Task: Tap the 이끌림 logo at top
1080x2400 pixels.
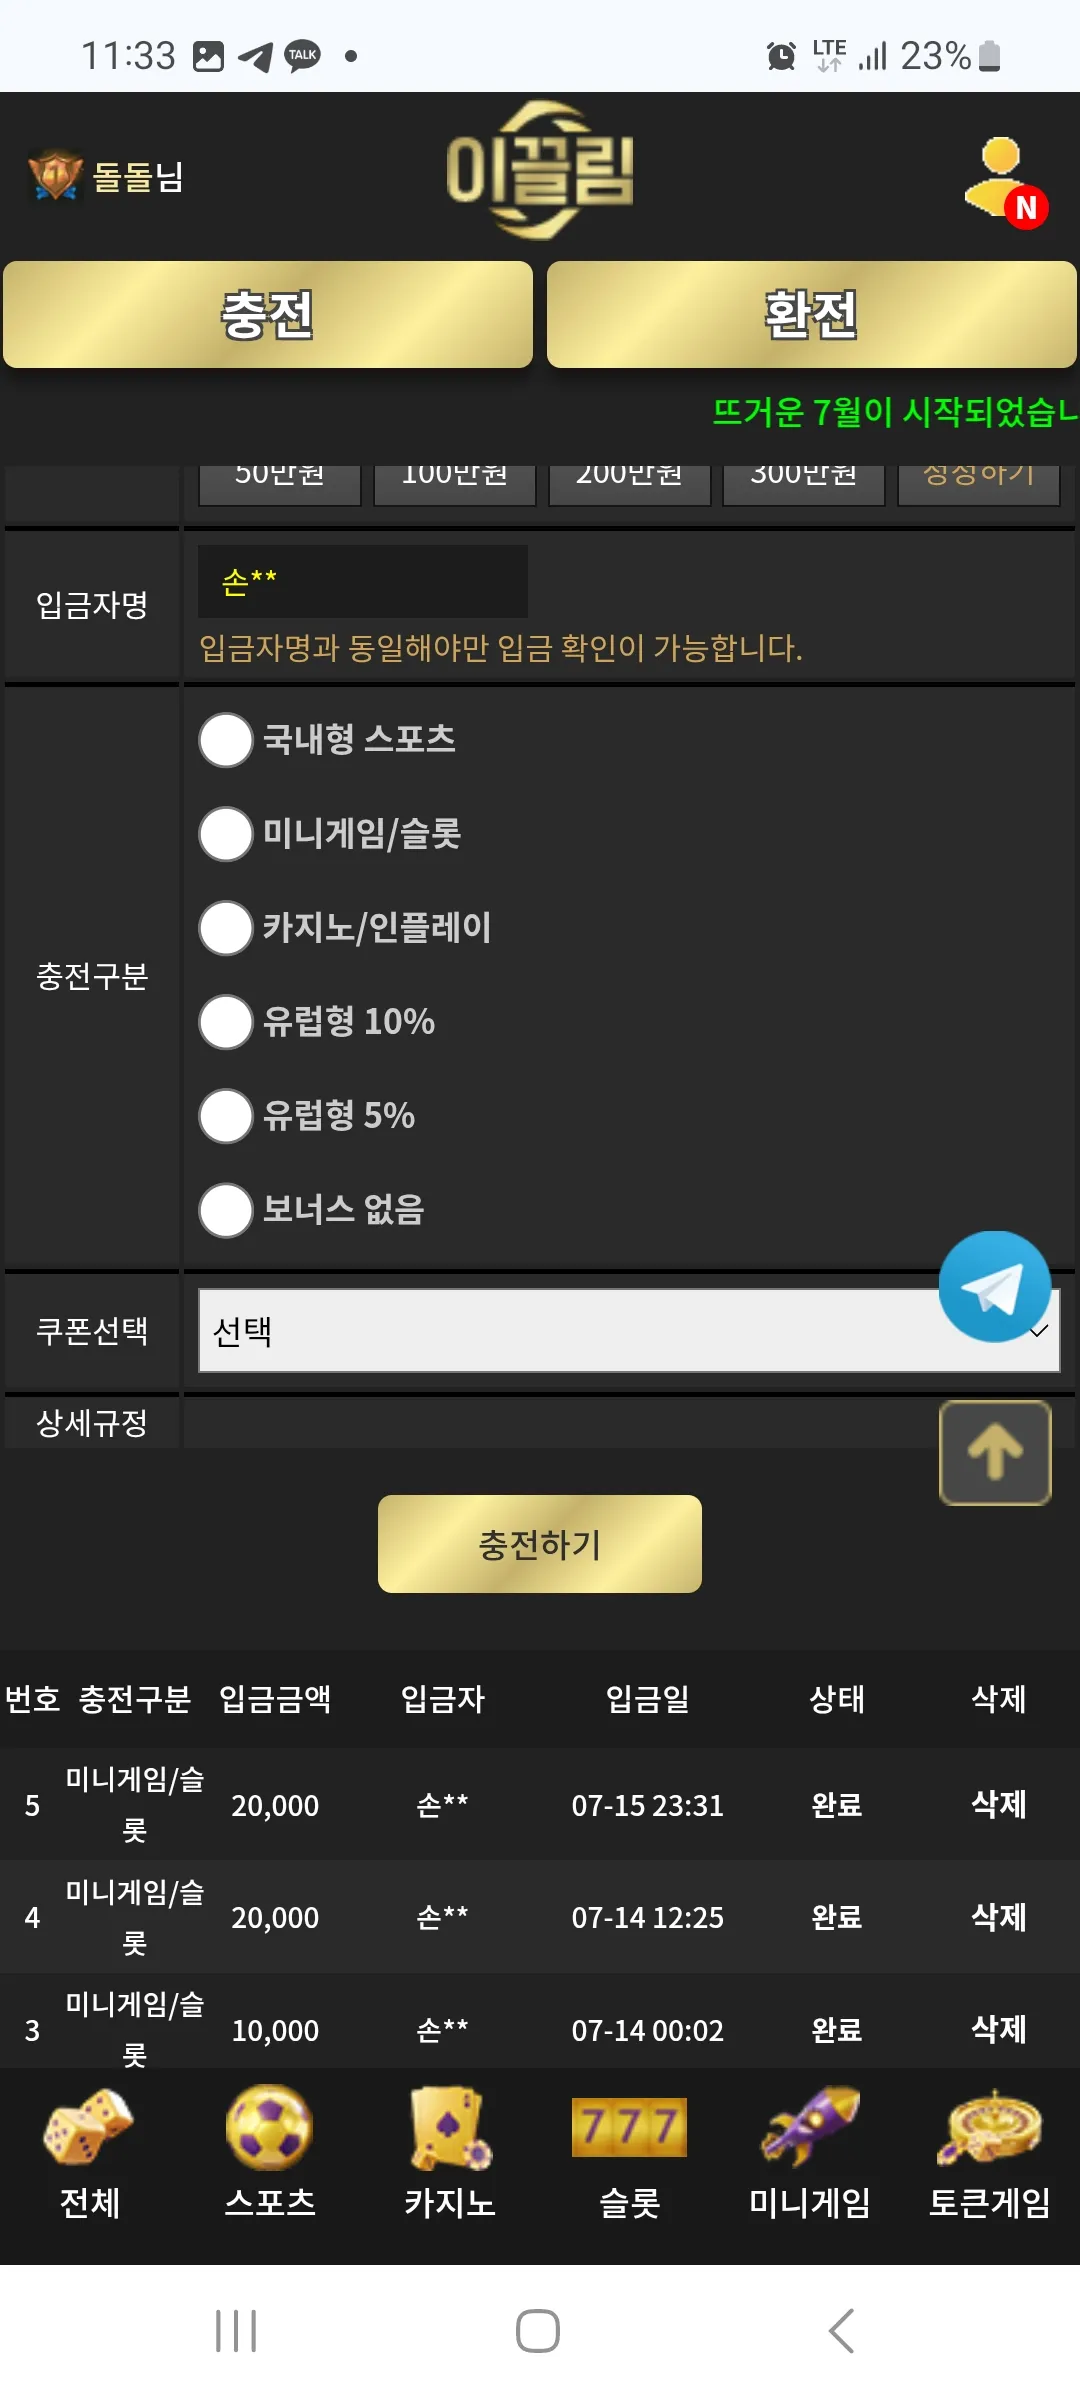Action: click(540, 170)
